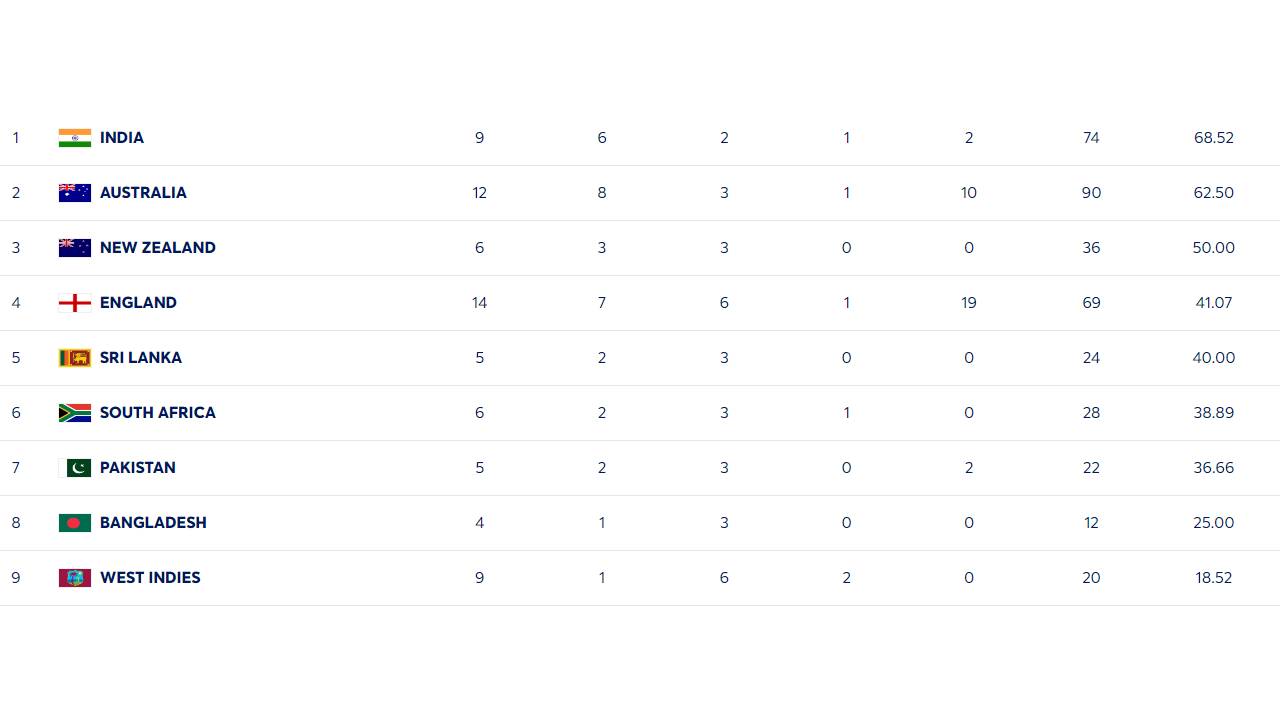
Task: Click the Bangladesh flag icon
Action: [75, 523]
